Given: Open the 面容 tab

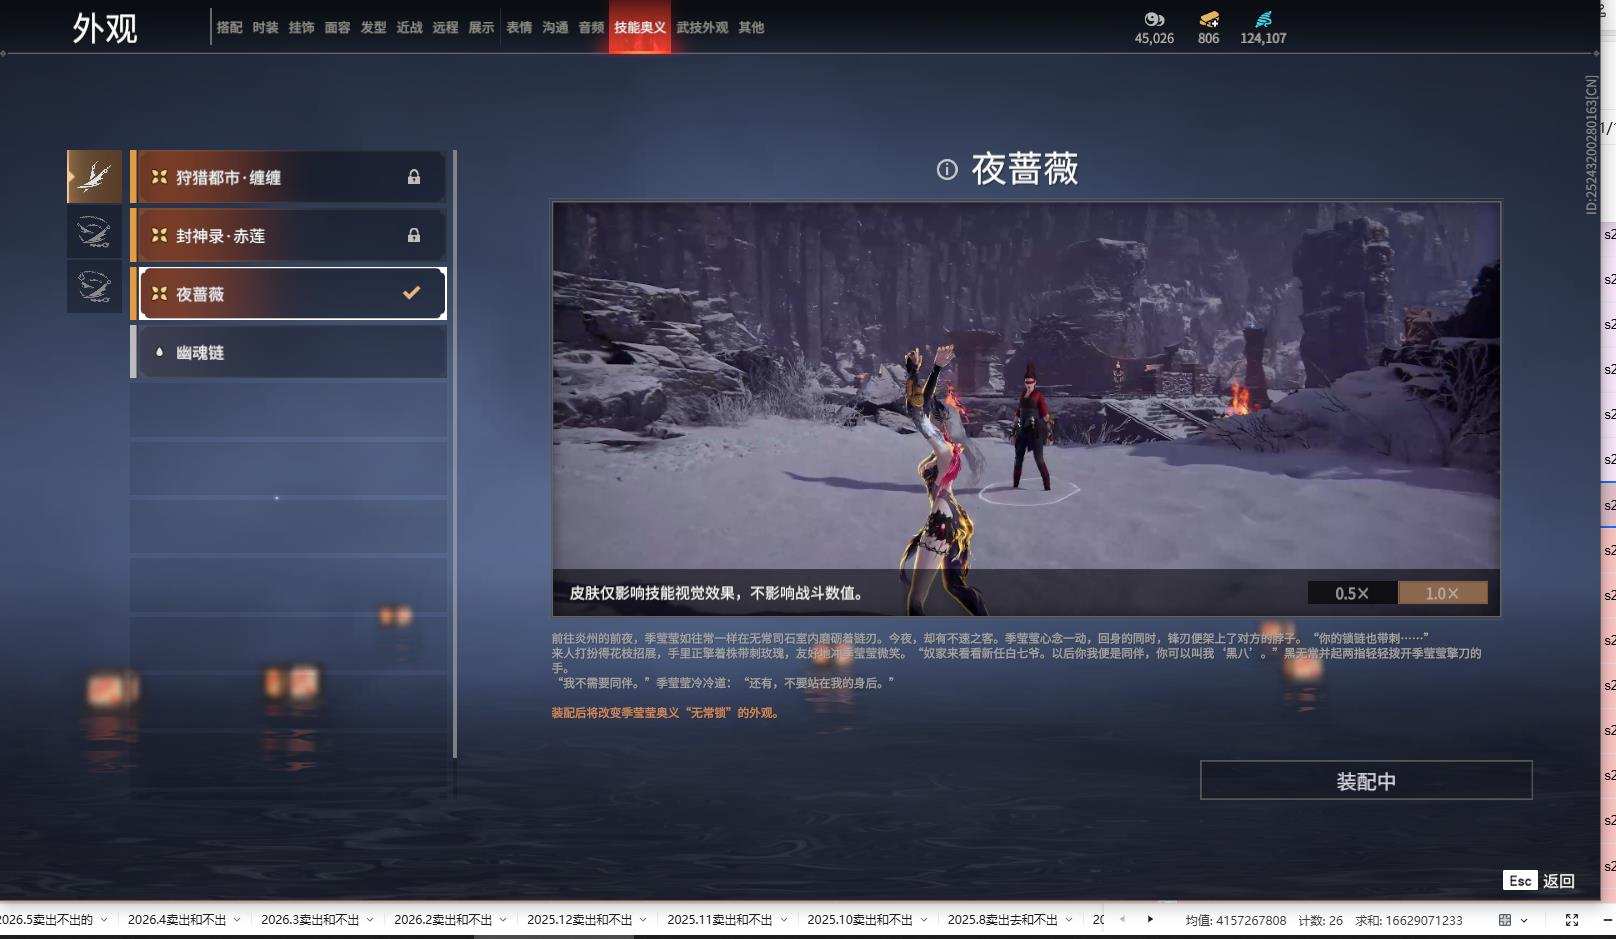Looking at the screenshot, I should (x=337, y=28).
